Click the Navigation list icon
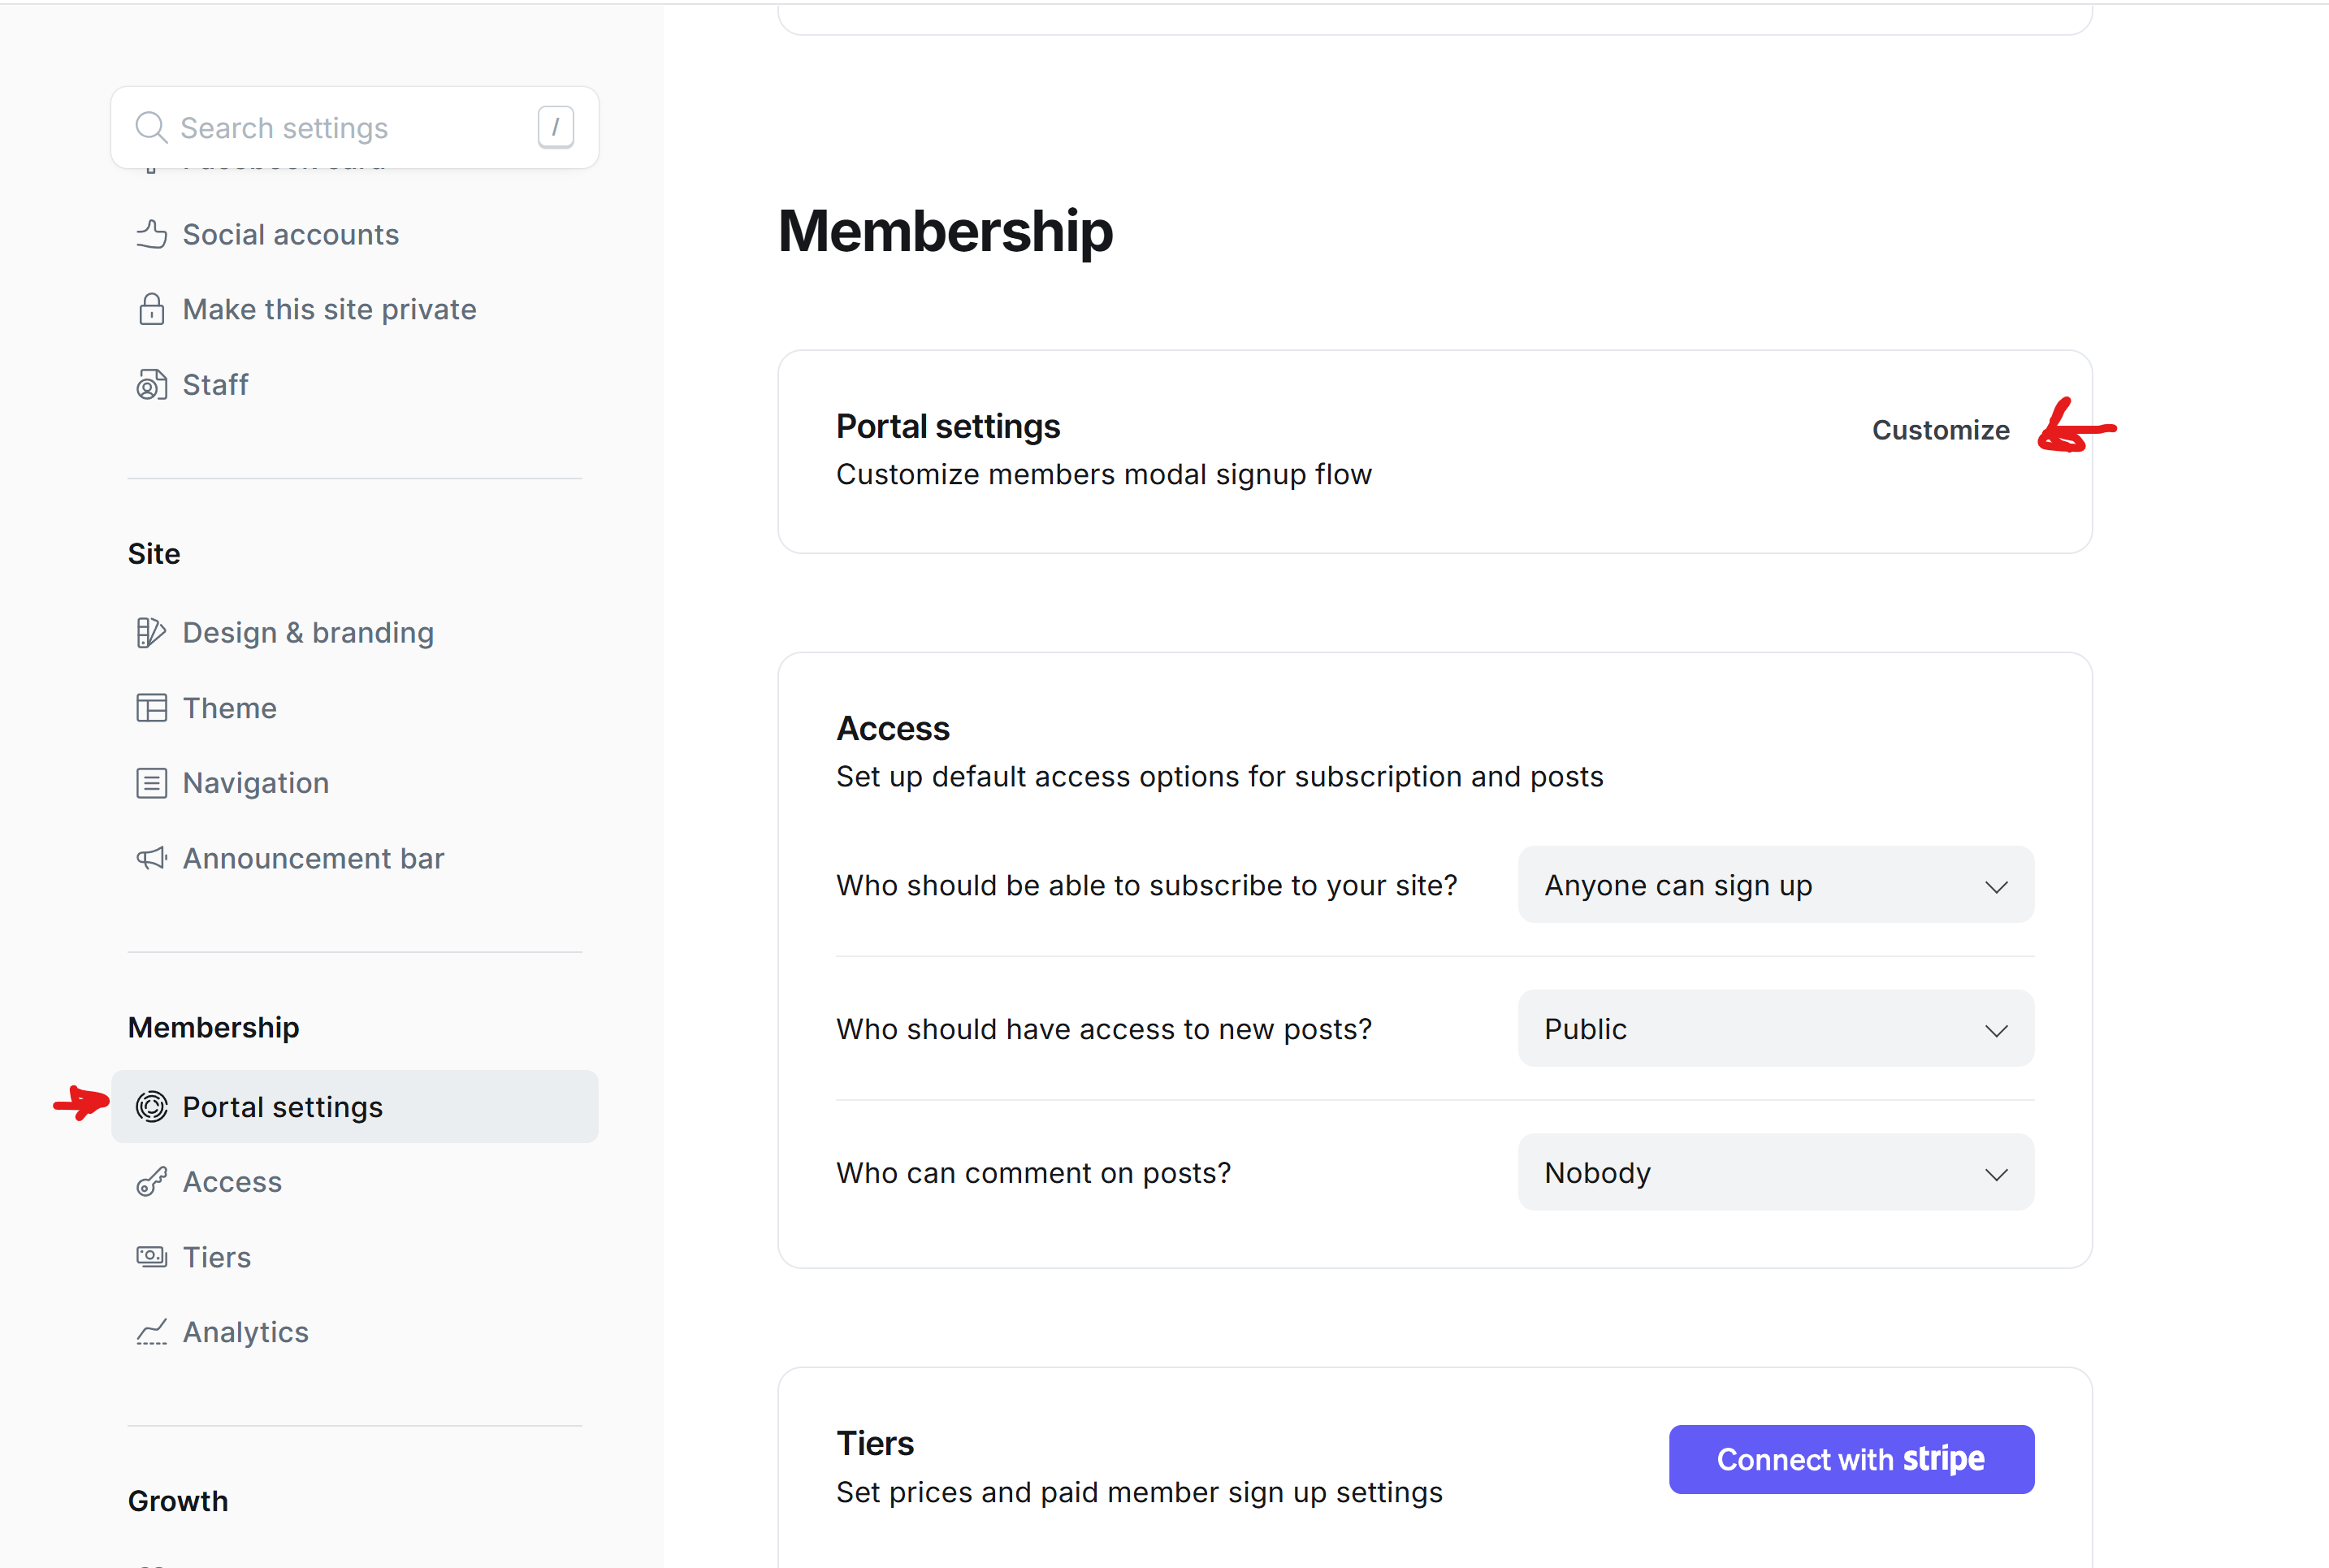This screenshot has width=2329, height=1568. [151, 782]
